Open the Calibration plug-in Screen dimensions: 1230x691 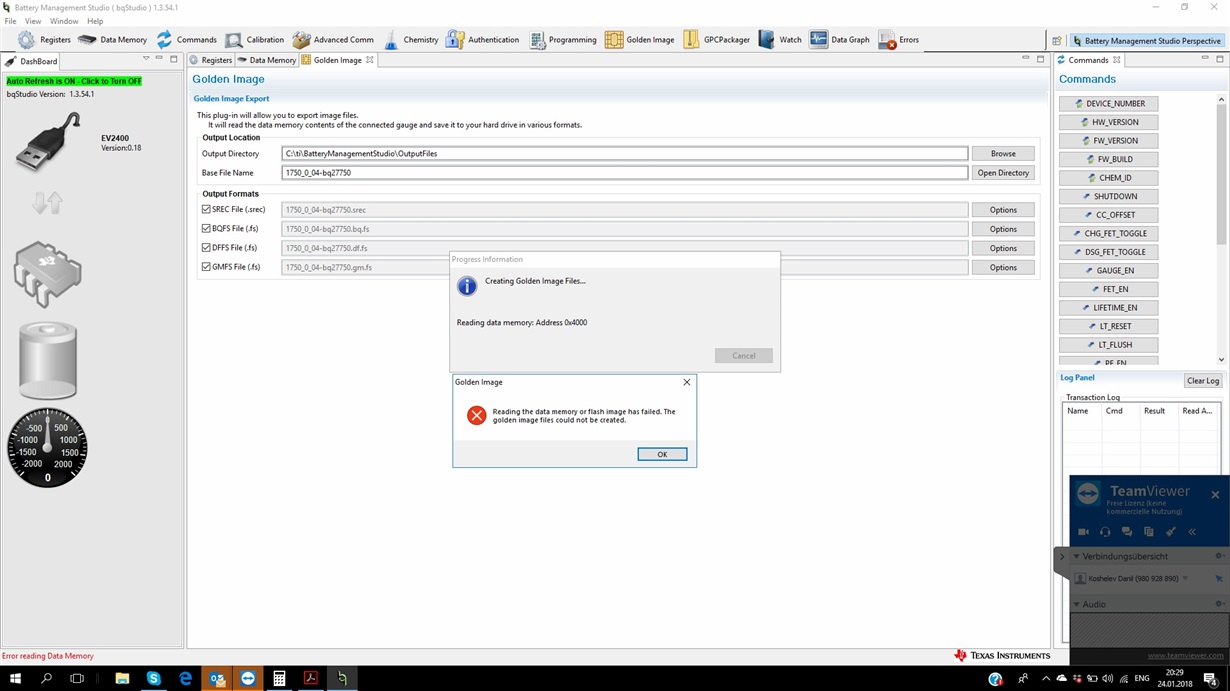coord(254,40)
